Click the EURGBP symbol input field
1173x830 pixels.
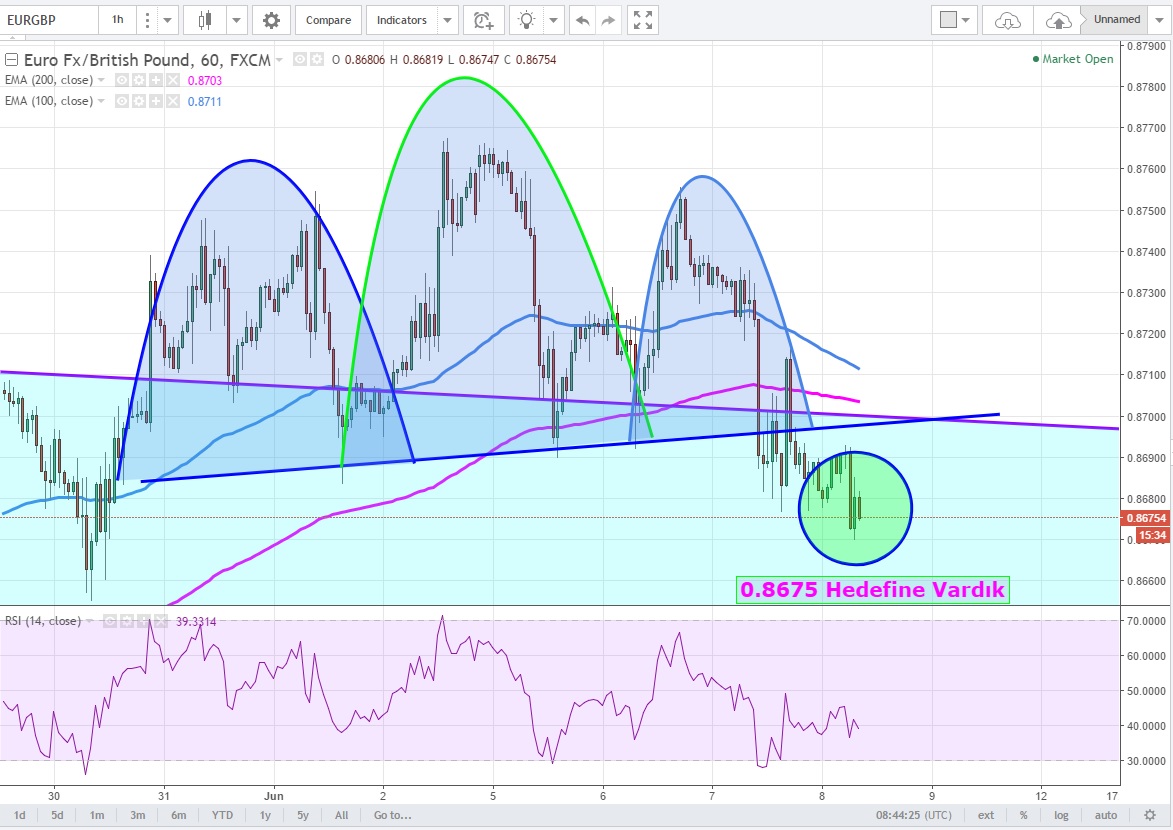pos(50,19)
